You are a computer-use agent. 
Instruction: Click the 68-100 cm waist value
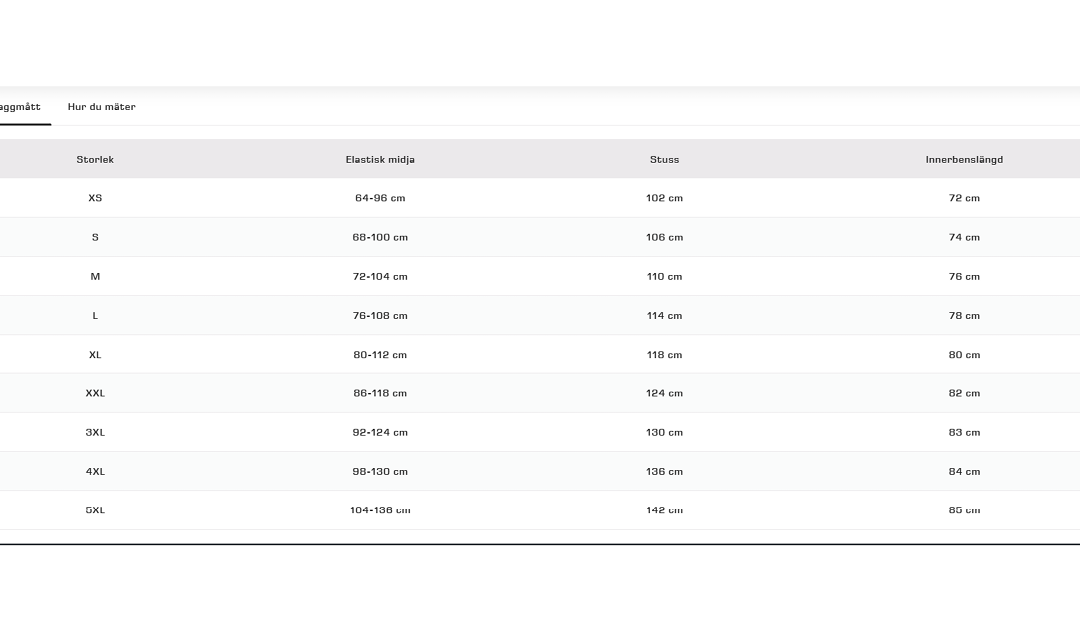380,237
